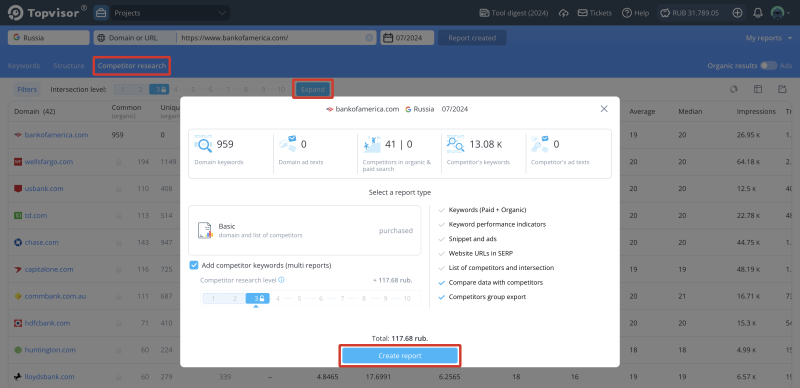Viewport: 800px width, 388px height.
Task: Click the Competitors in organic icon
Action: pyautogui.click(x=371, y=144)
